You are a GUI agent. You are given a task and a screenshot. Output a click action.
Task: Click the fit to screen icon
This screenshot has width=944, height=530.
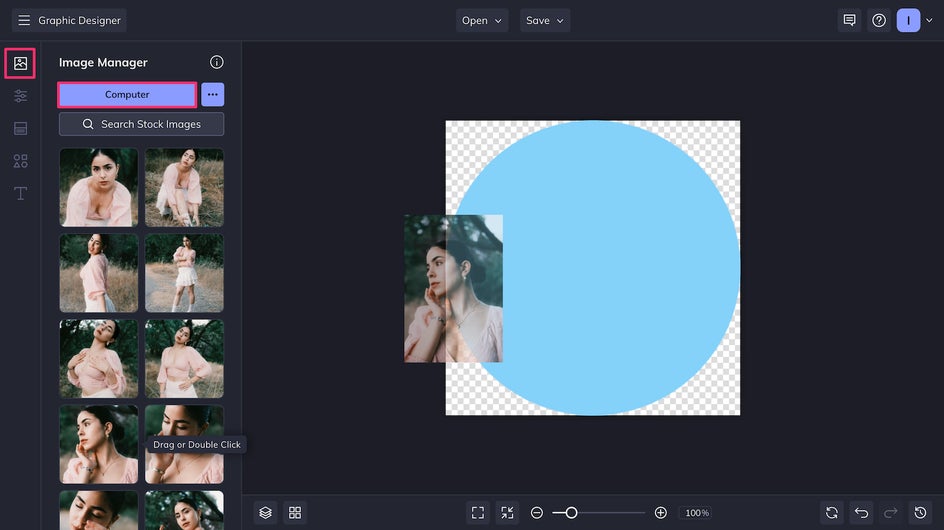pos(478,513)
